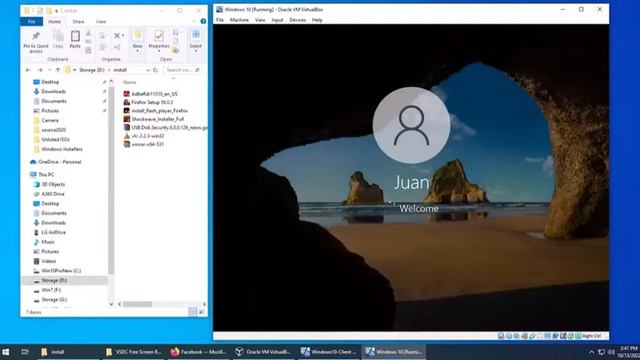This screenshot has height=360, width=640.
Task: Open the Machine menu in VirtualBox
Action: 239,20
